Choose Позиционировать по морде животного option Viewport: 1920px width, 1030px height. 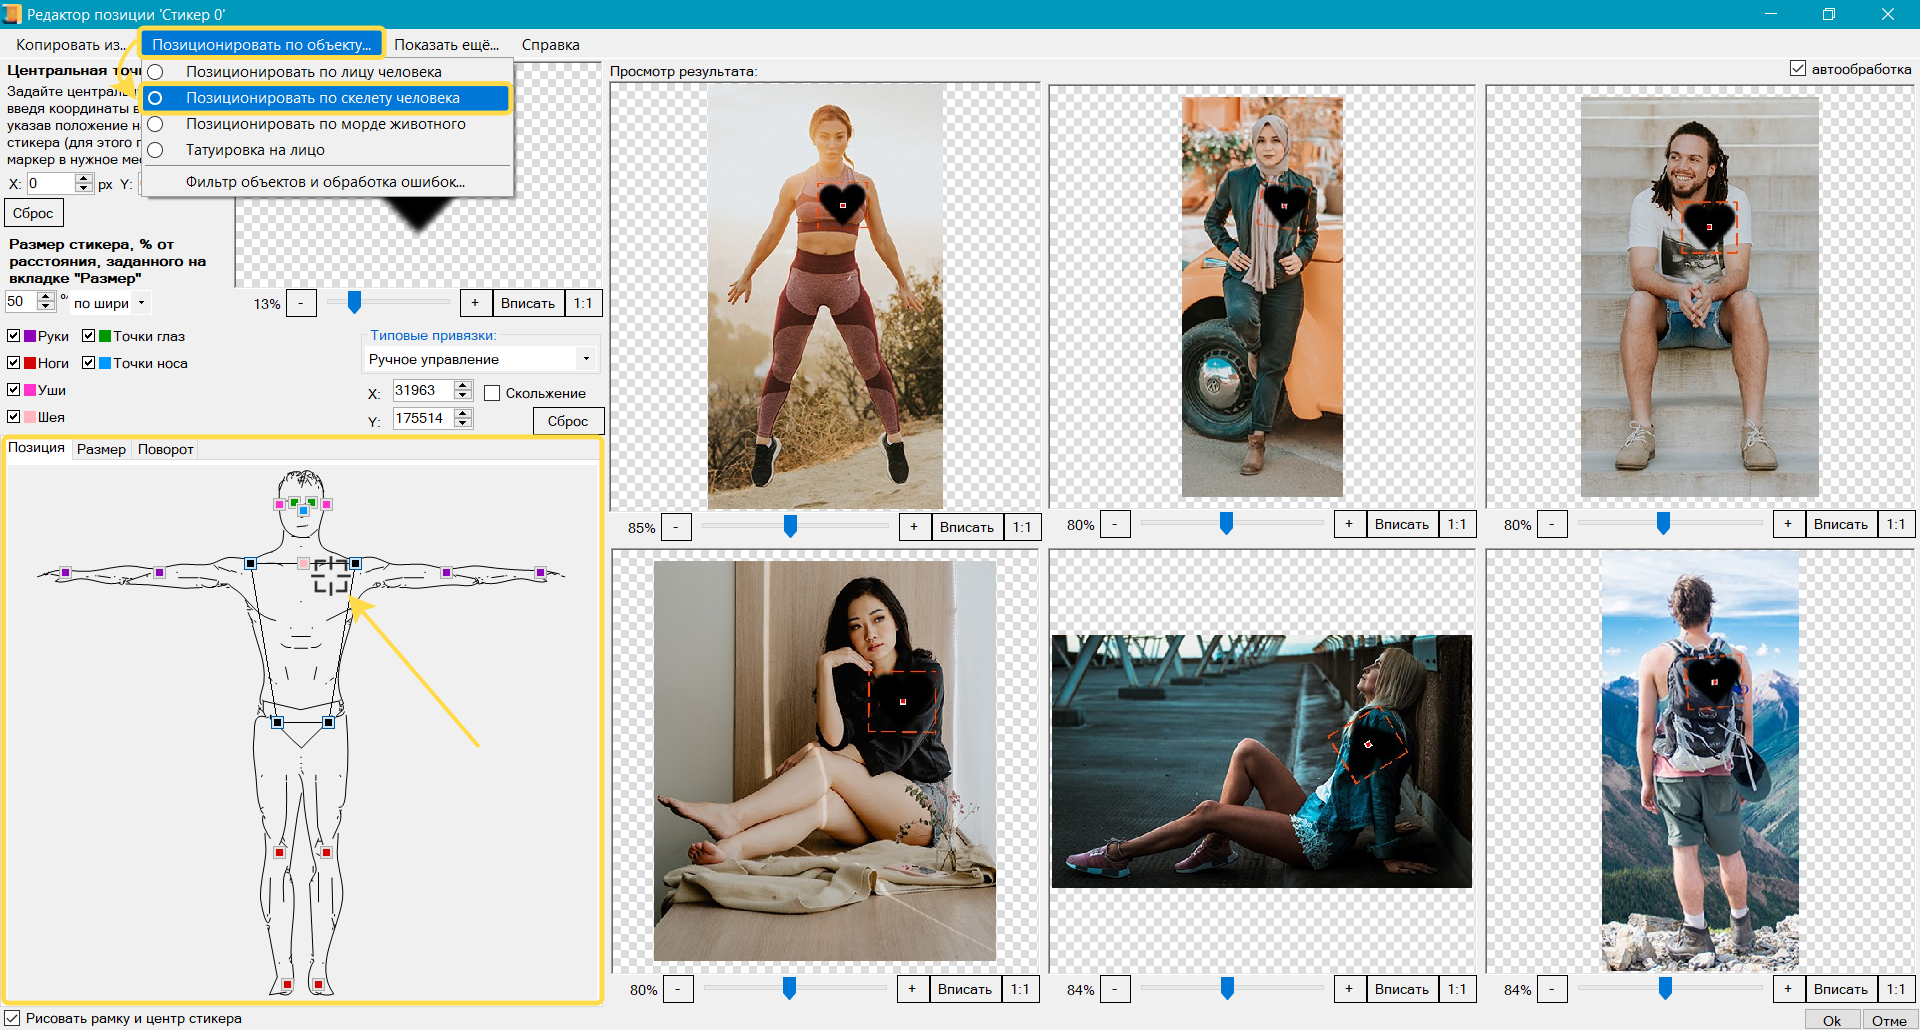click(x=325, y=124)
